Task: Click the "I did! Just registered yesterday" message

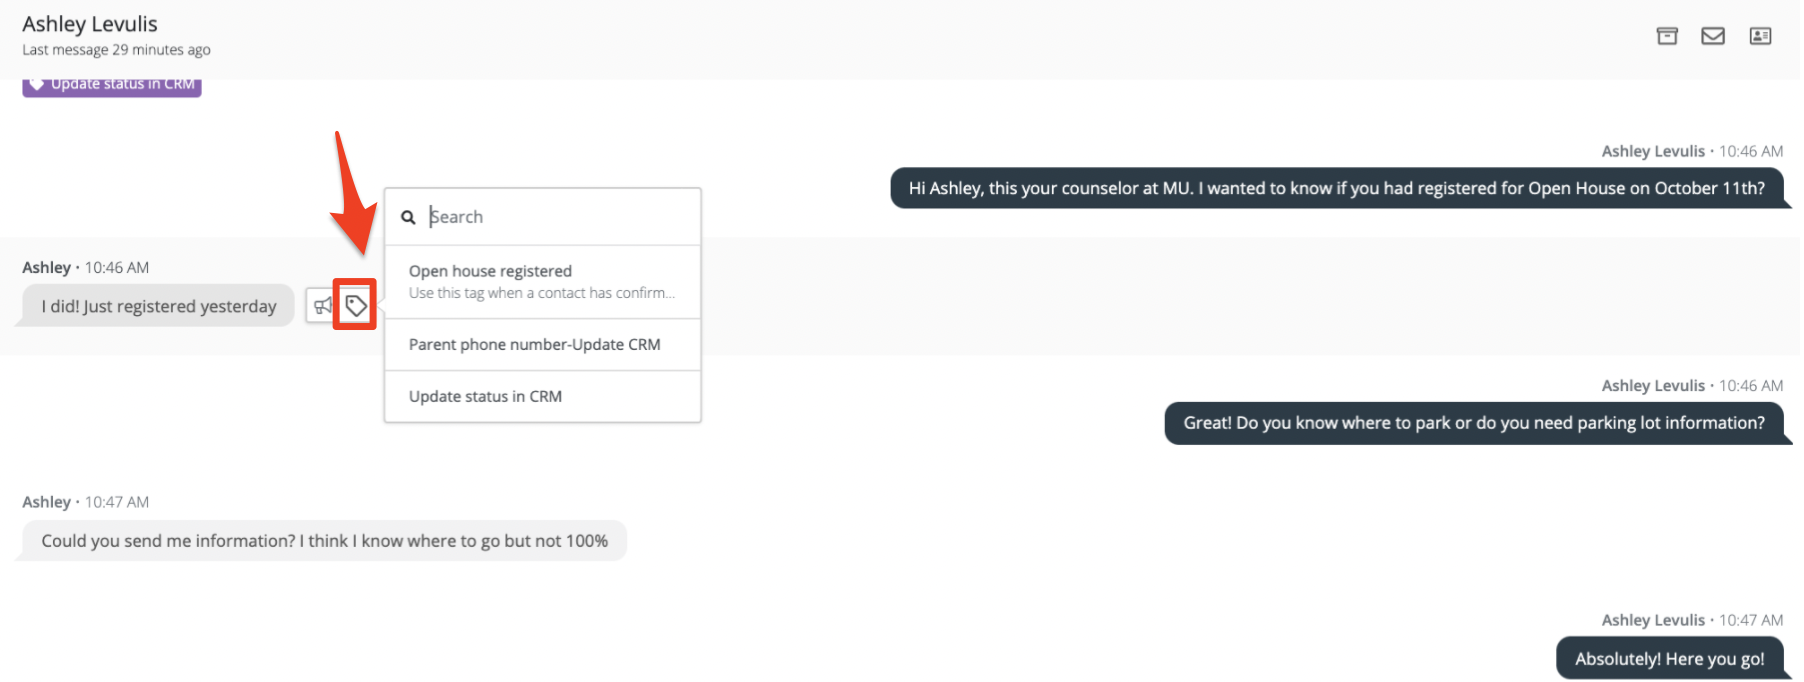Action: [158, 306]
